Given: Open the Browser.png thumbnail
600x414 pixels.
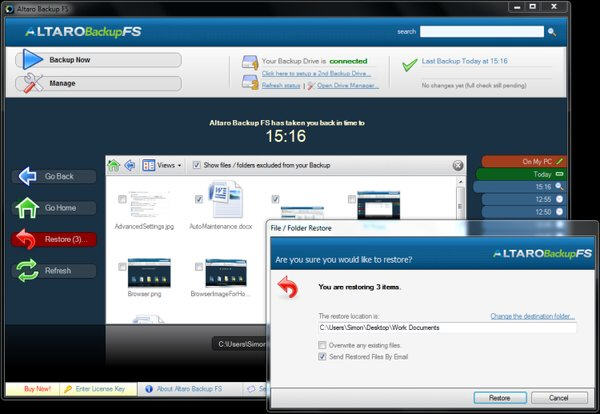Looking at the screenshot, I should 149,273.
